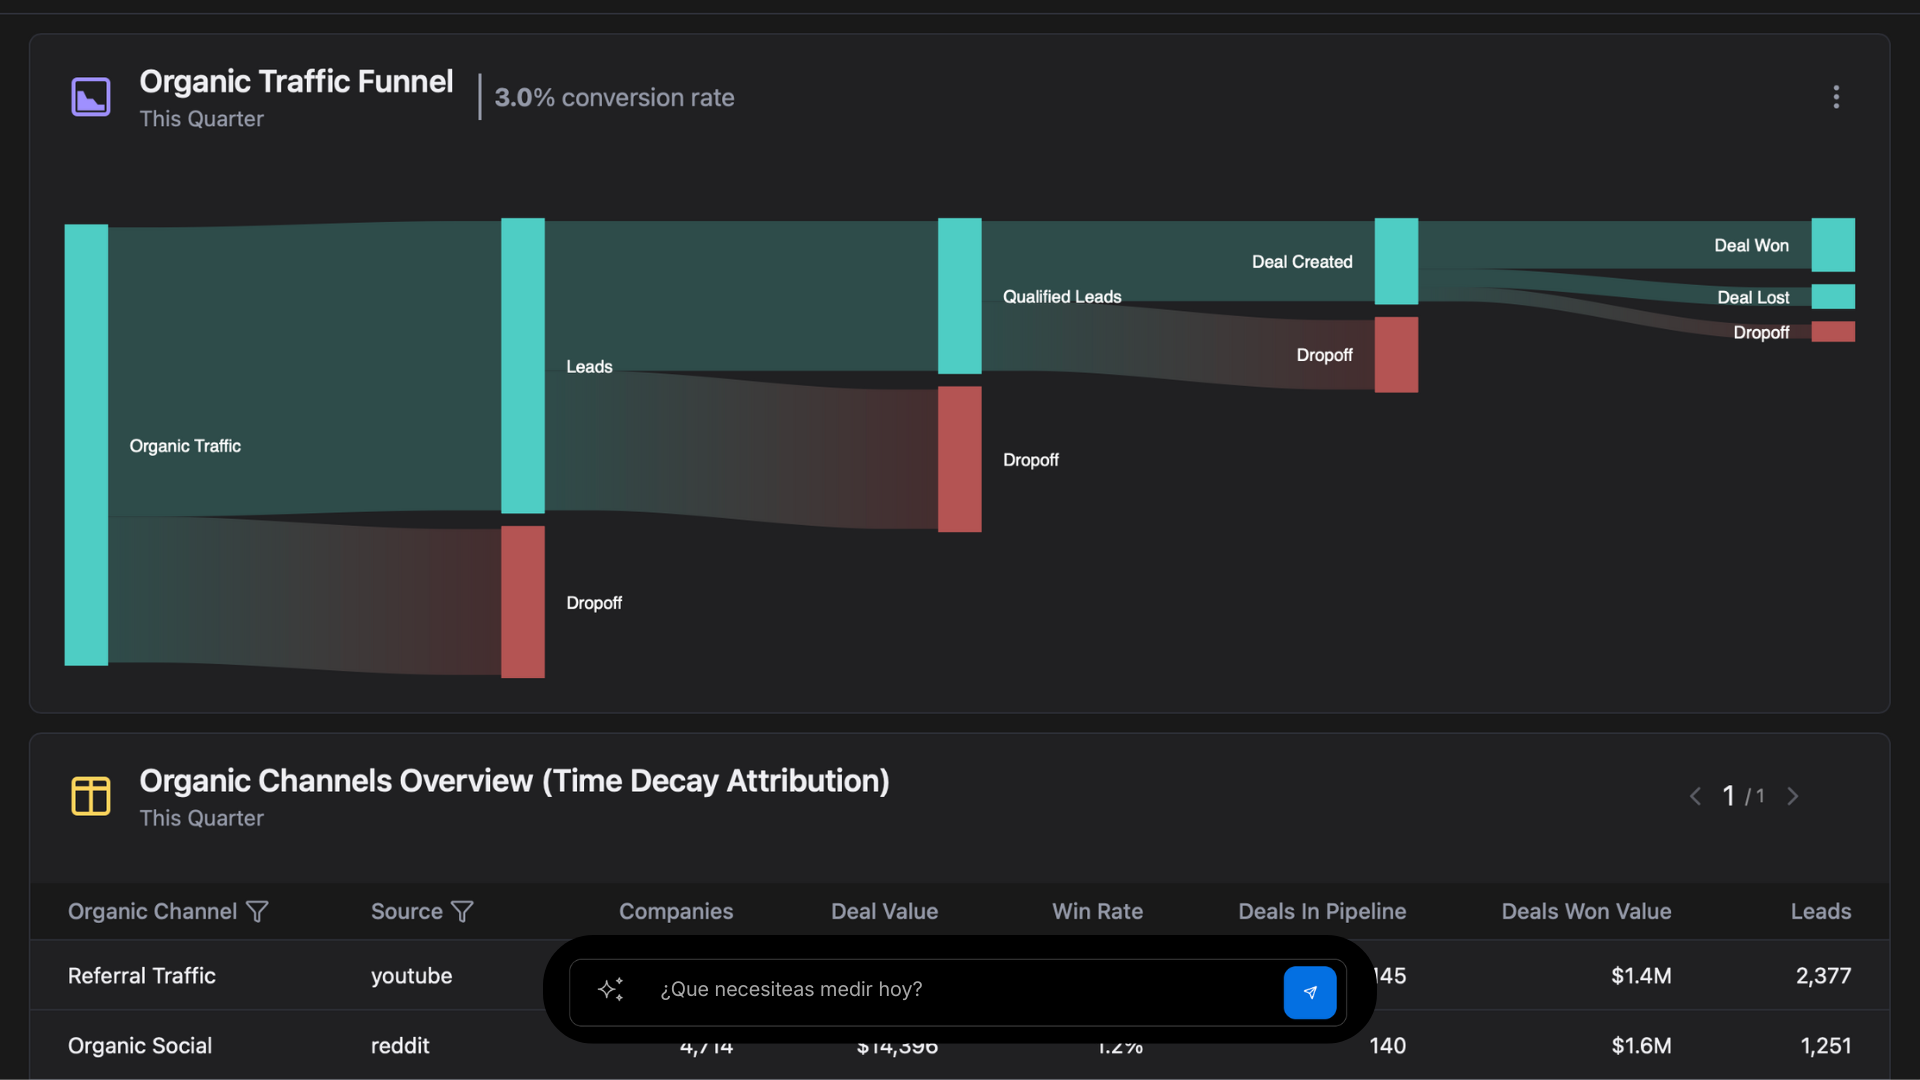Click the AI sparkle icon in prompt bar

611,990
